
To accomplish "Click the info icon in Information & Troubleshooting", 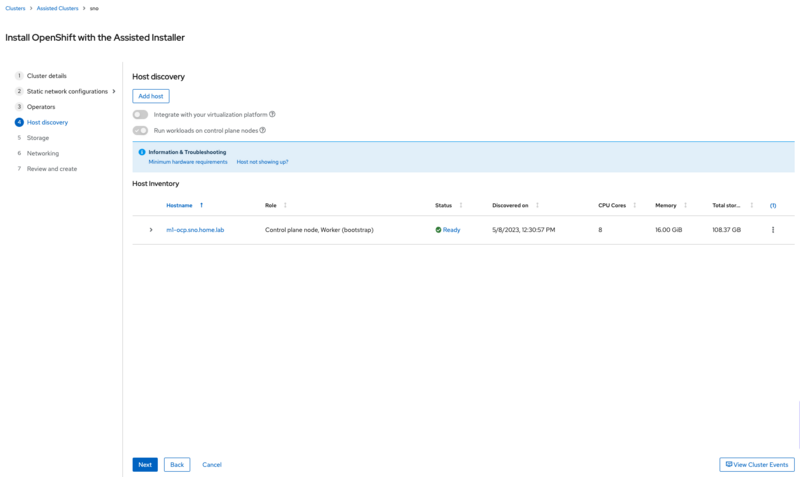I will [x=142, y=152].
